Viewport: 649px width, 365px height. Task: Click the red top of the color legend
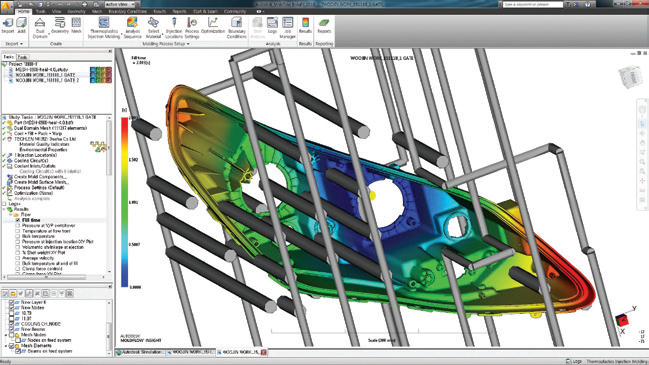click(125, 123)
